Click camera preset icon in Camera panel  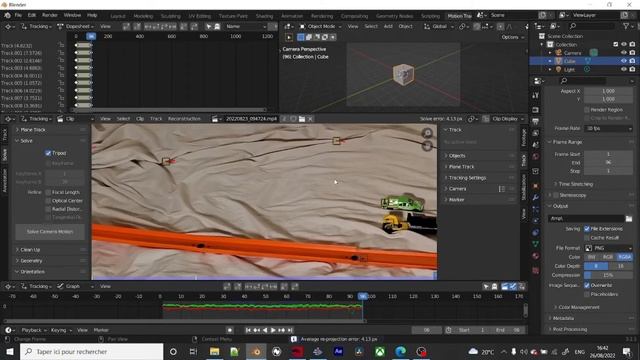click(502, 189)
